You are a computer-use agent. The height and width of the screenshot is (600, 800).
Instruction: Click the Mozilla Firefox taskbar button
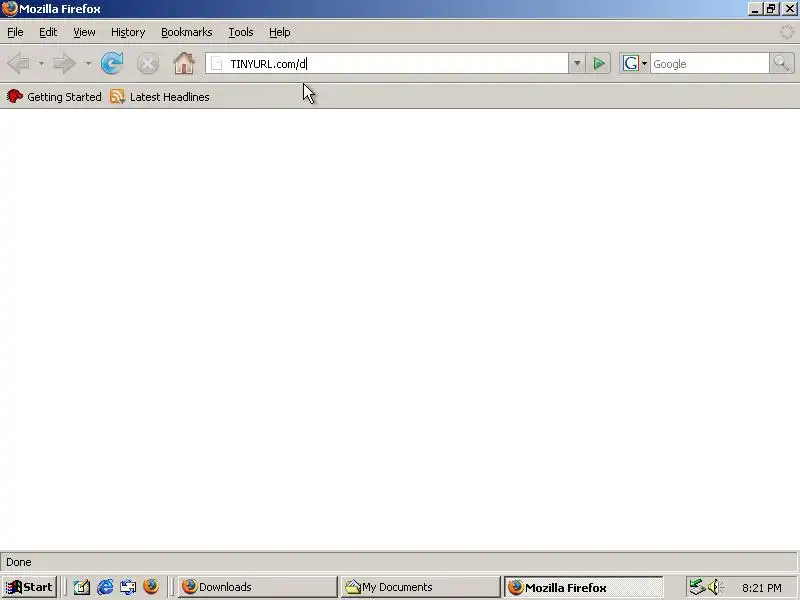(584, 587)
